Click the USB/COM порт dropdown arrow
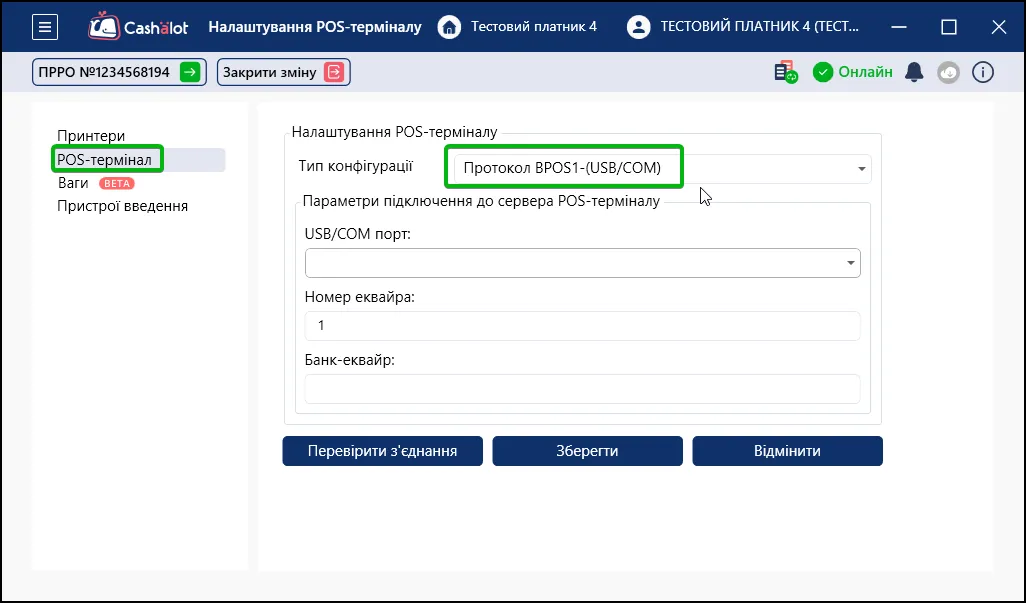Image resolution: width=1026 pixels, height=603 pixels. coord(850,263)
